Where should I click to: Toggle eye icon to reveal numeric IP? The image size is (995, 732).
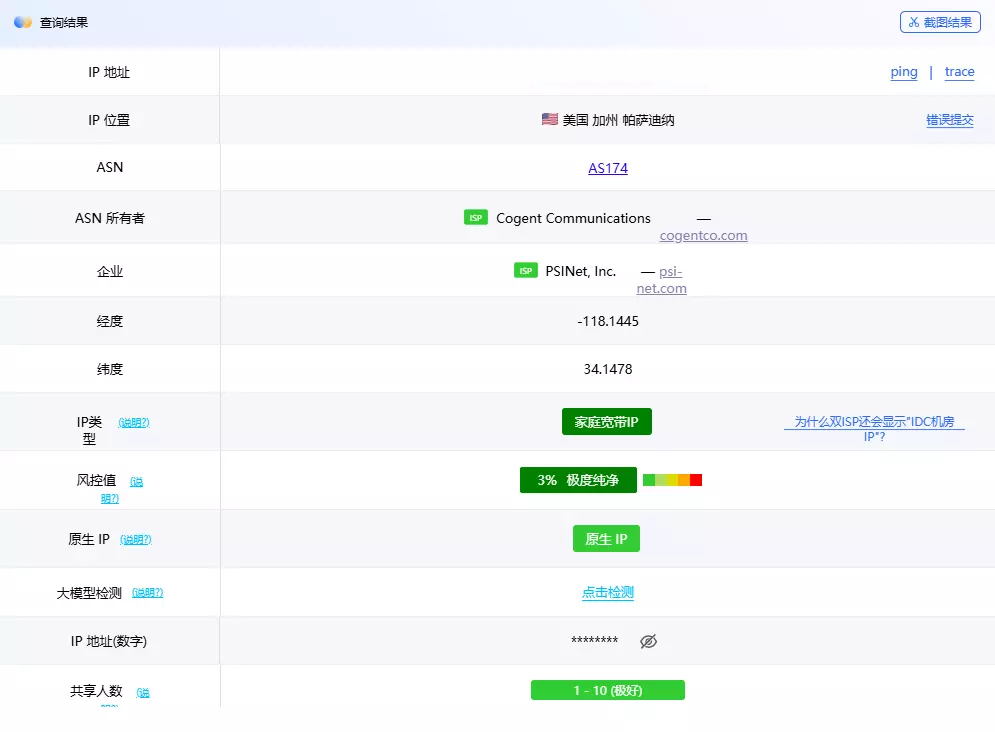click(648, 641)
